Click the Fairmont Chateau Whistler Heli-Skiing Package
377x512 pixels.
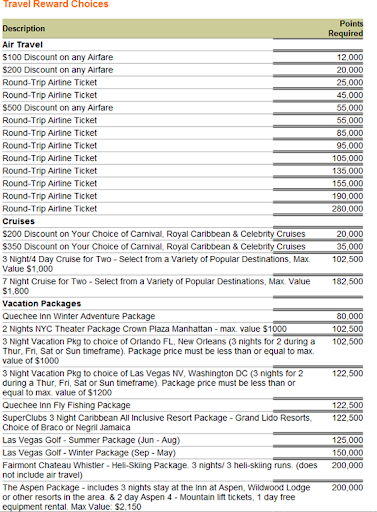point(160,470)
